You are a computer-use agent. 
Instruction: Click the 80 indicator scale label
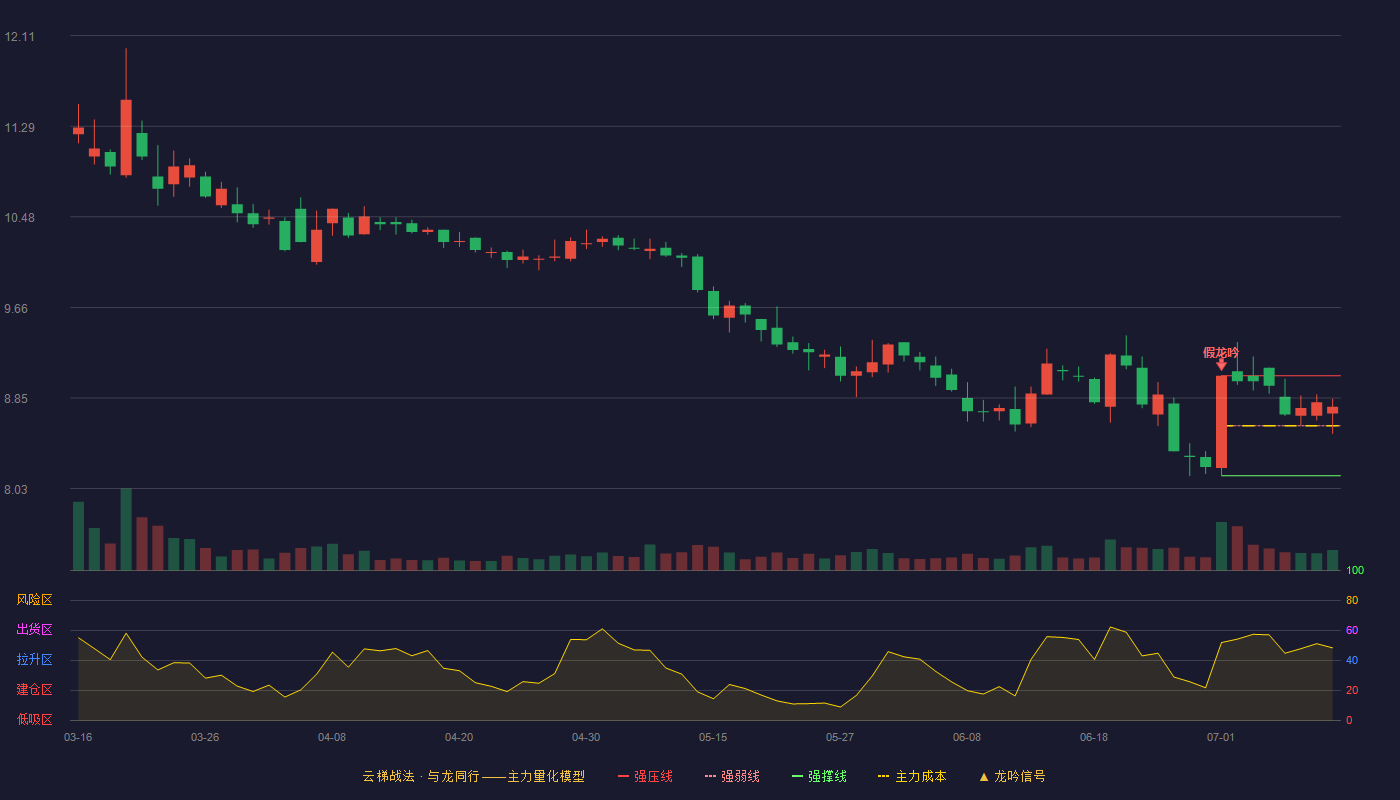(1352, 600)
